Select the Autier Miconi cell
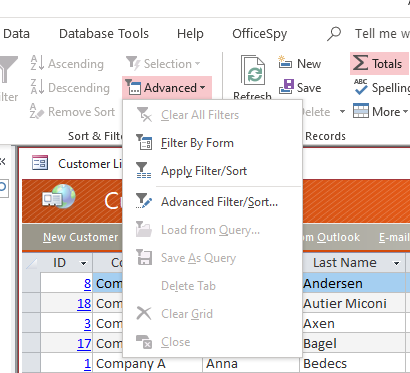This screenshot has height=373, width=410. click(353, 303)
